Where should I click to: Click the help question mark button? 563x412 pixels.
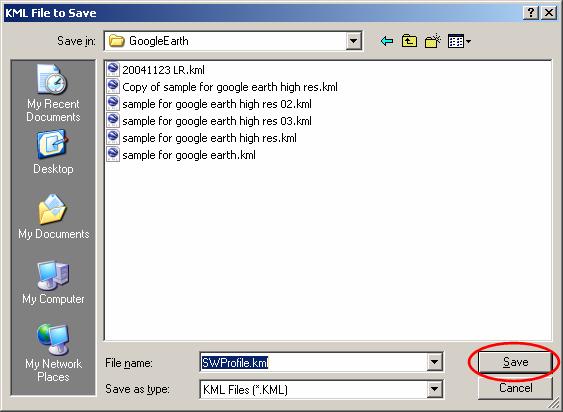(531, 13)
